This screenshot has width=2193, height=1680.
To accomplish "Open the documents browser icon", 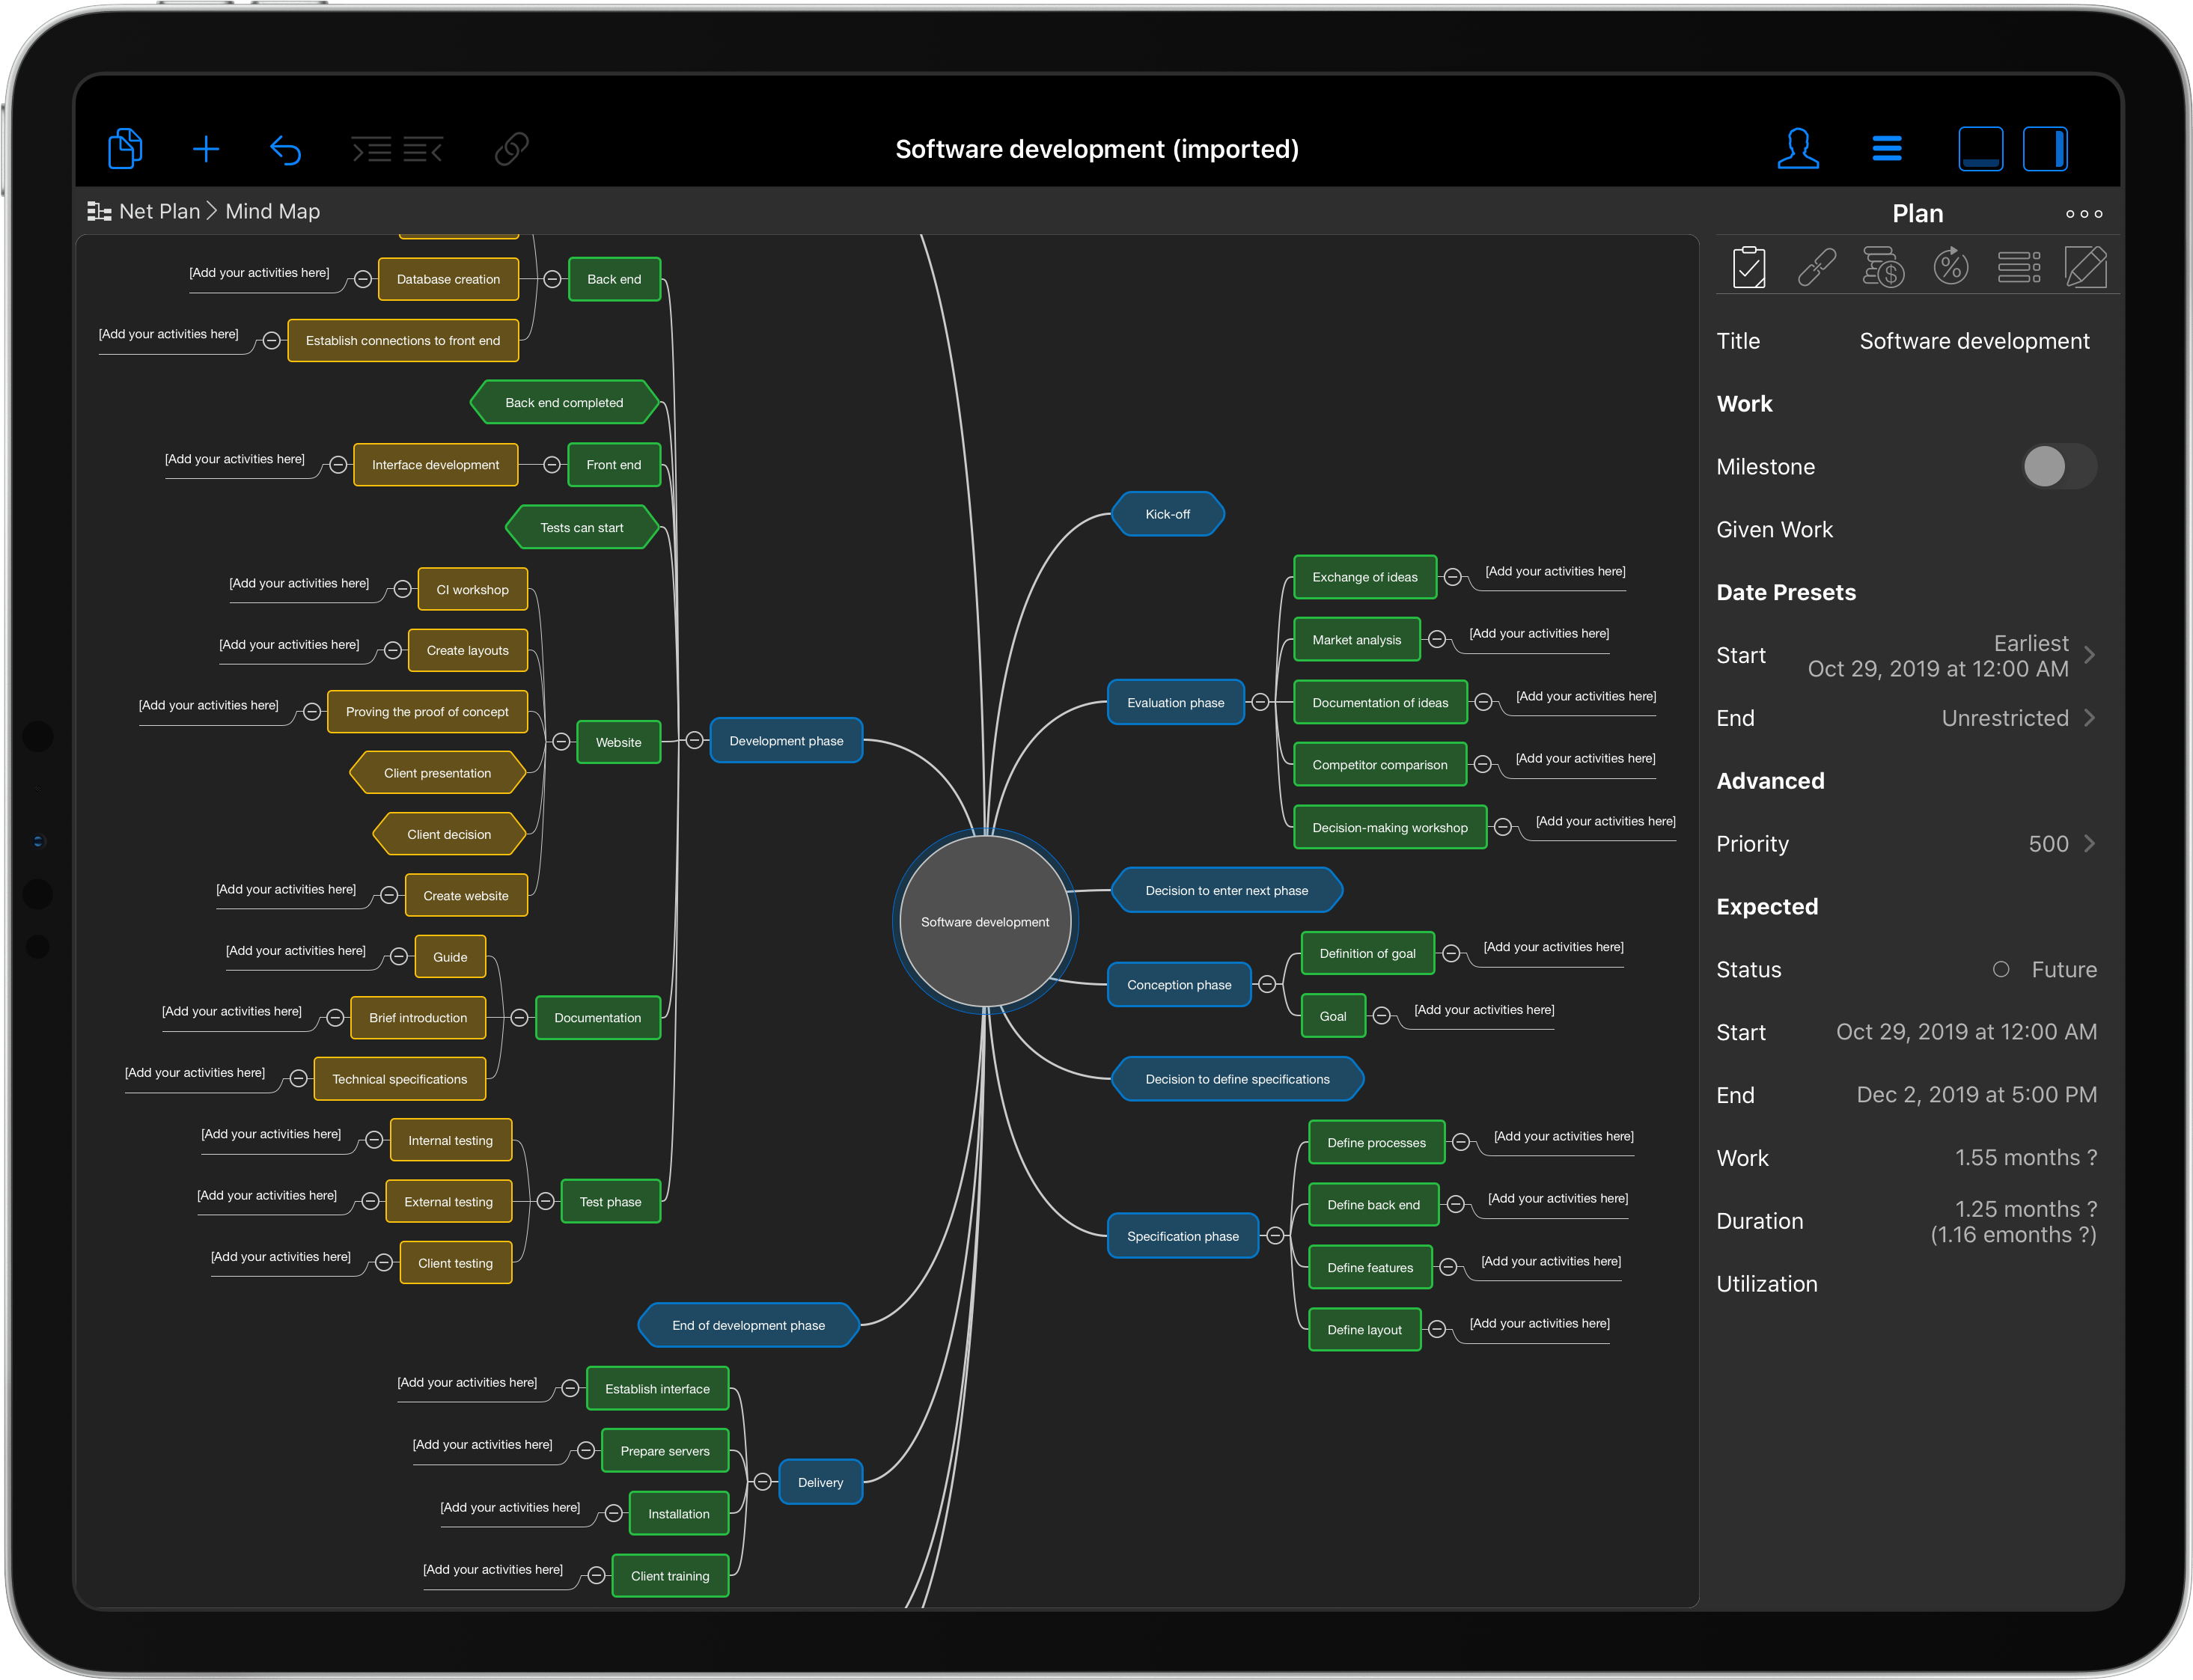I will [125, 149].
